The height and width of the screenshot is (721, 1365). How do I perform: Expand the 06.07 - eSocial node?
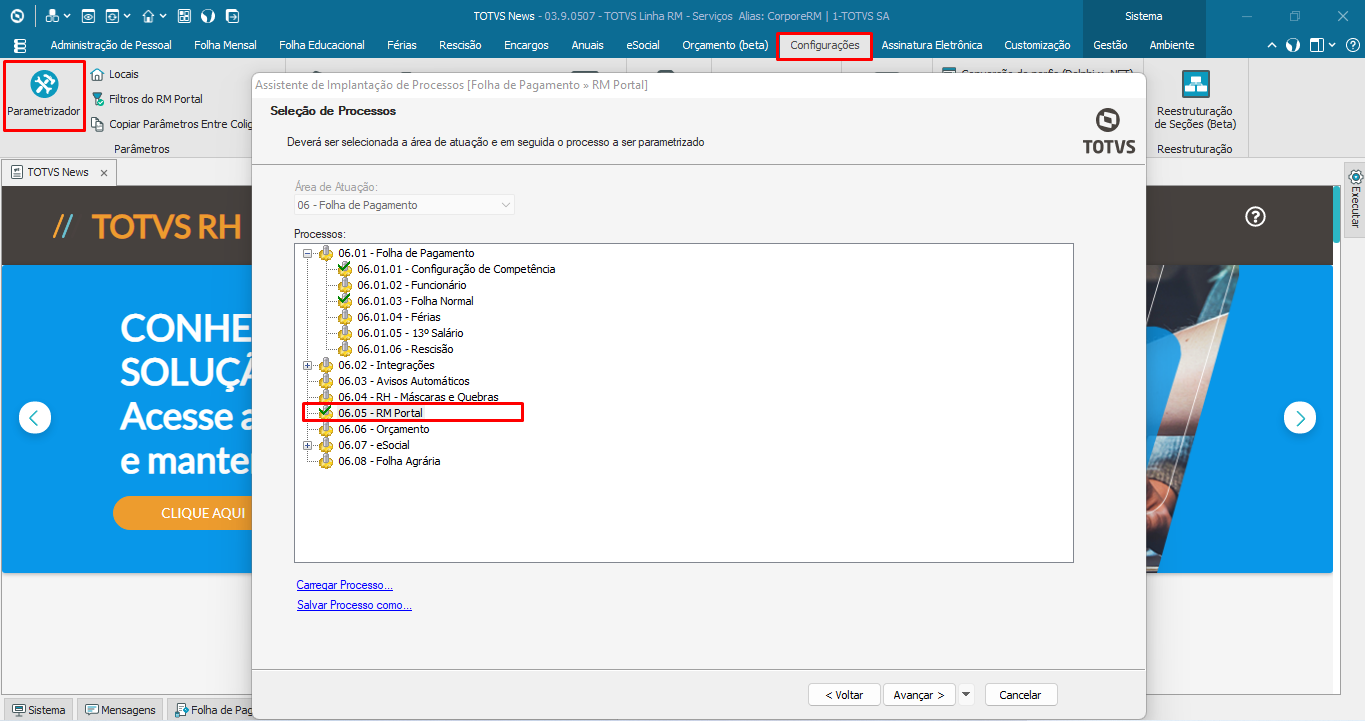click(x=308, y=445)
